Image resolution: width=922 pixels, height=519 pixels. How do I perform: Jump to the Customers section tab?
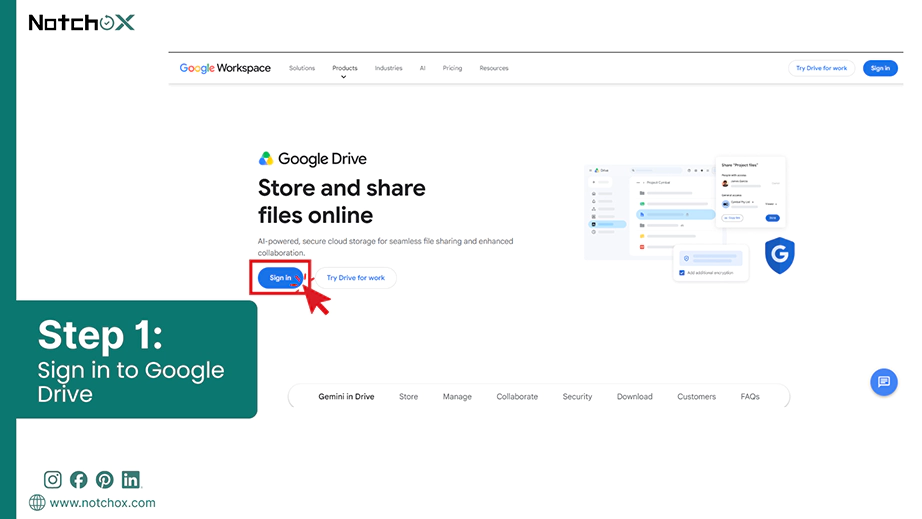click(696, 397)
